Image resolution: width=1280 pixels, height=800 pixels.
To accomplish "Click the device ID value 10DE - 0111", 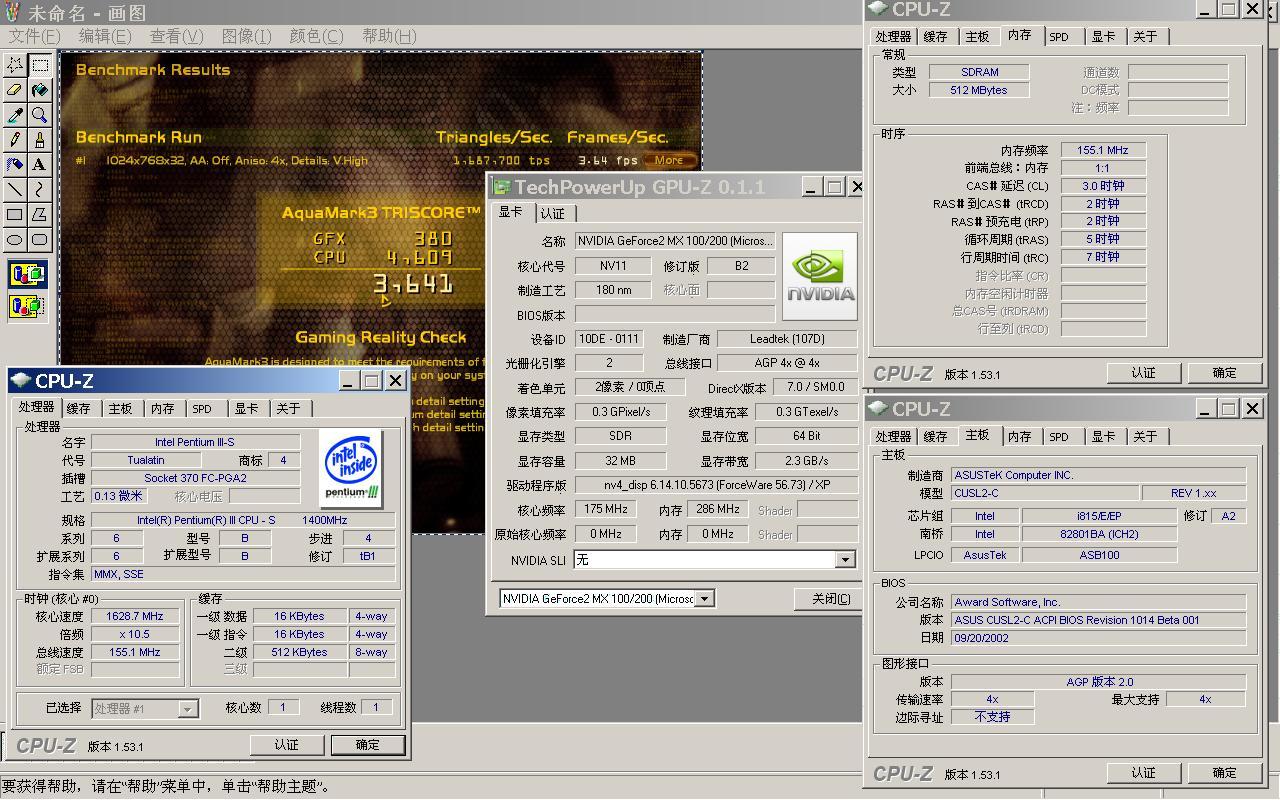I will point(608,339).
